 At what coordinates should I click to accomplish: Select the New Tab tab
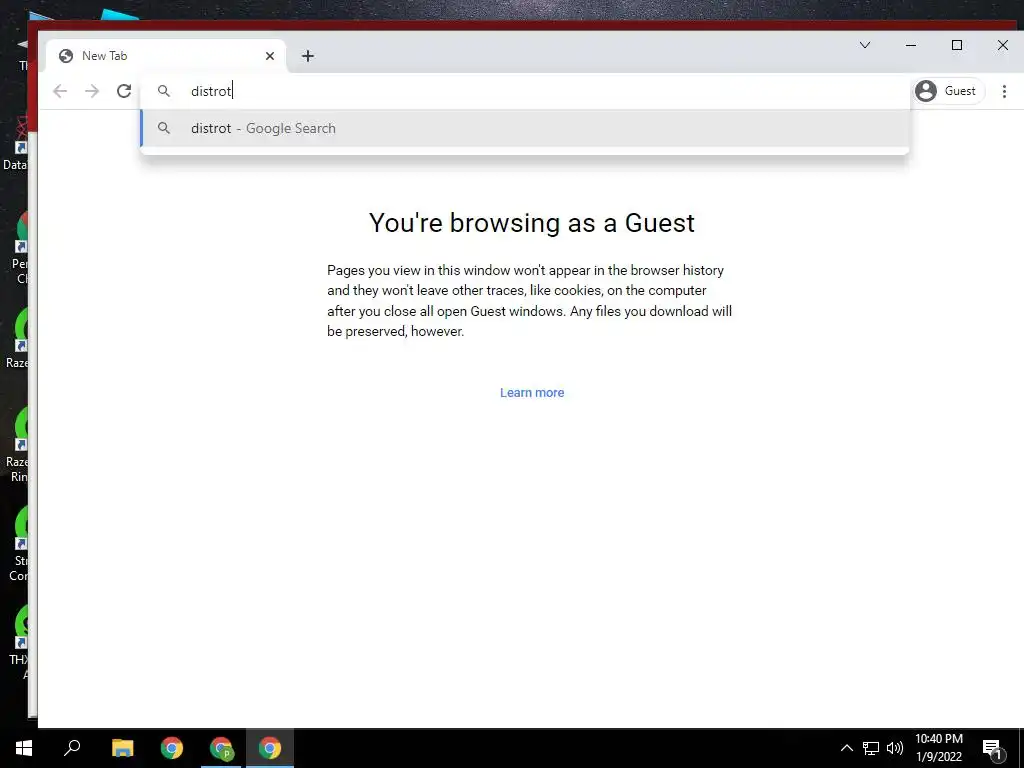166,56
